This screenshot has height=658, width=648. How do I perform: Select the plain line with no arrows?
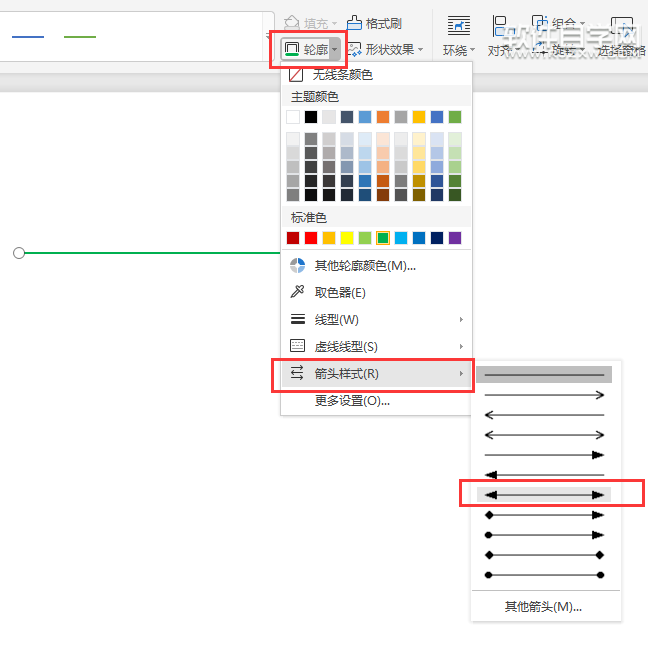[545, 375]
